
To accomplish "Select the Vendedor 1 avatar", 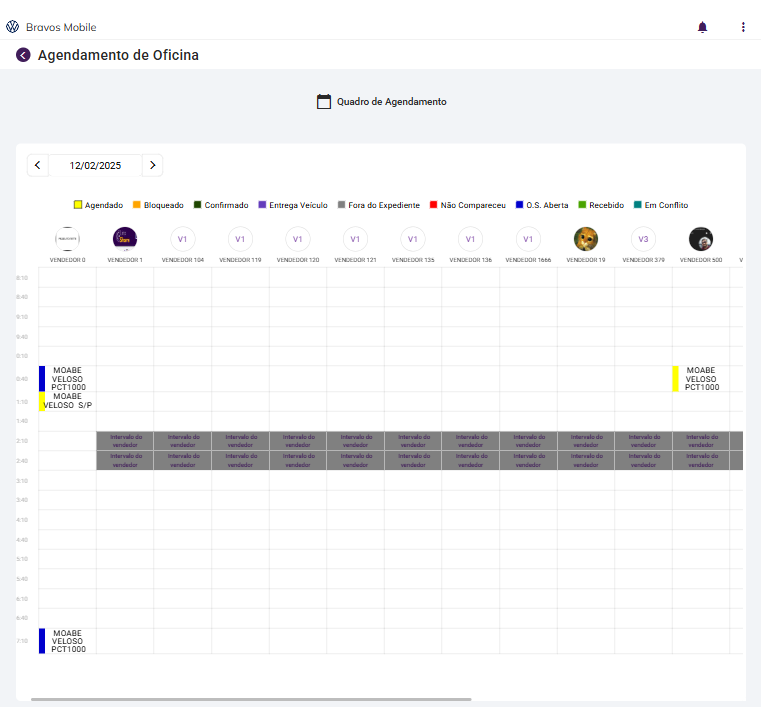I will tap(125, 239).
